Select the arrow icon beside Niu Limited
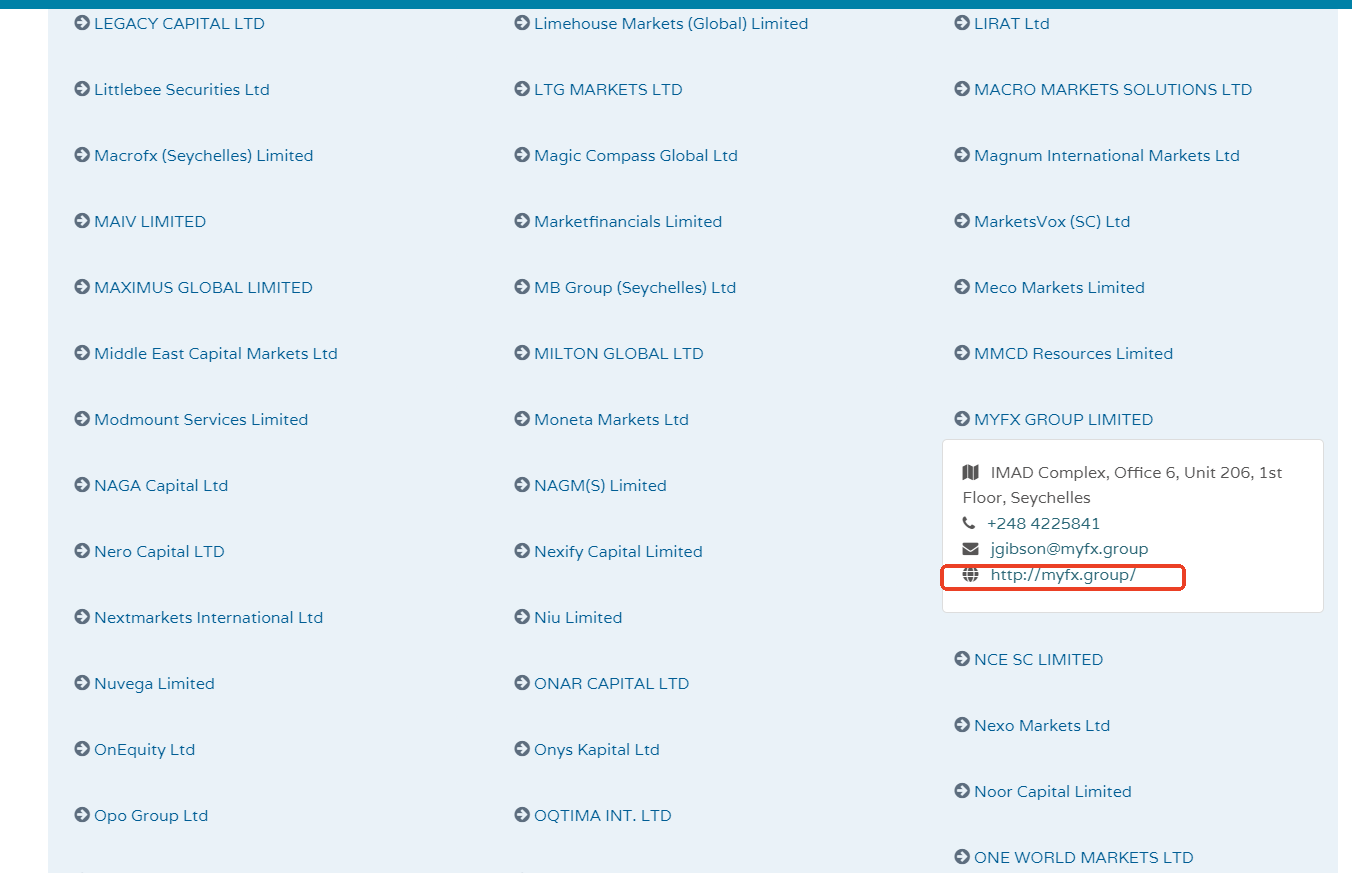 522,617
